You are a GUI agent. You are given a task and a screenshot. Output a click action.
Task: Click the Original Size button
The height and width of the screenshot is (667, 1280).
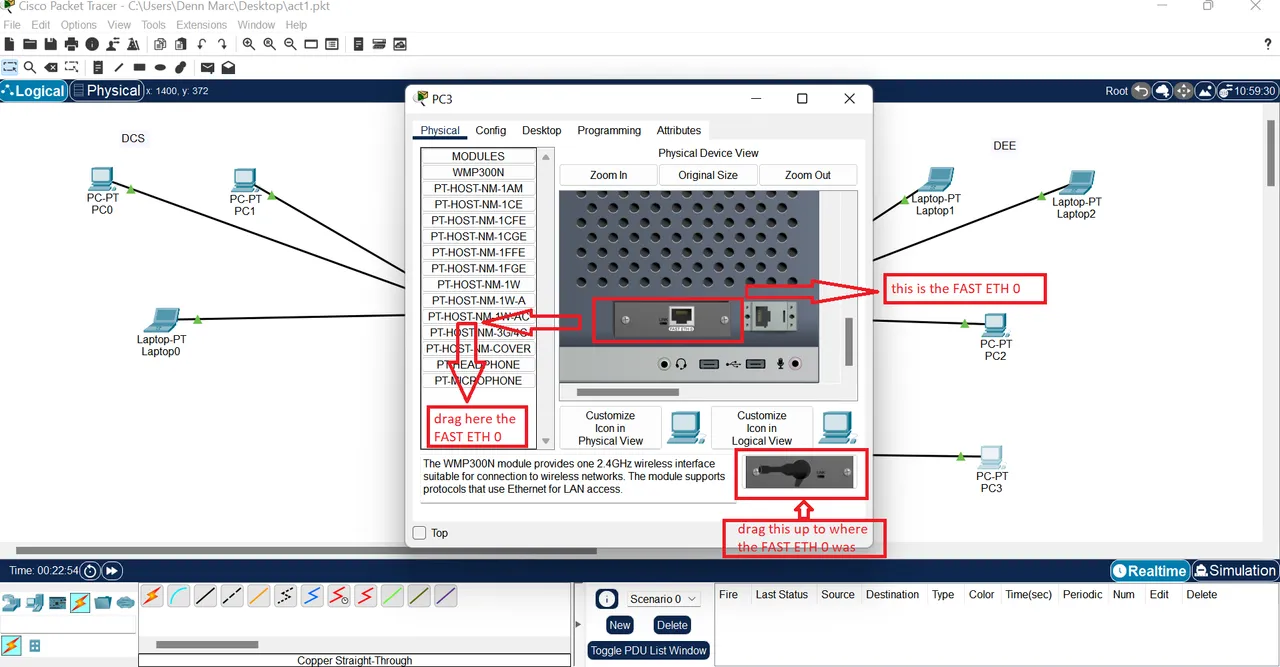(708, 175)
